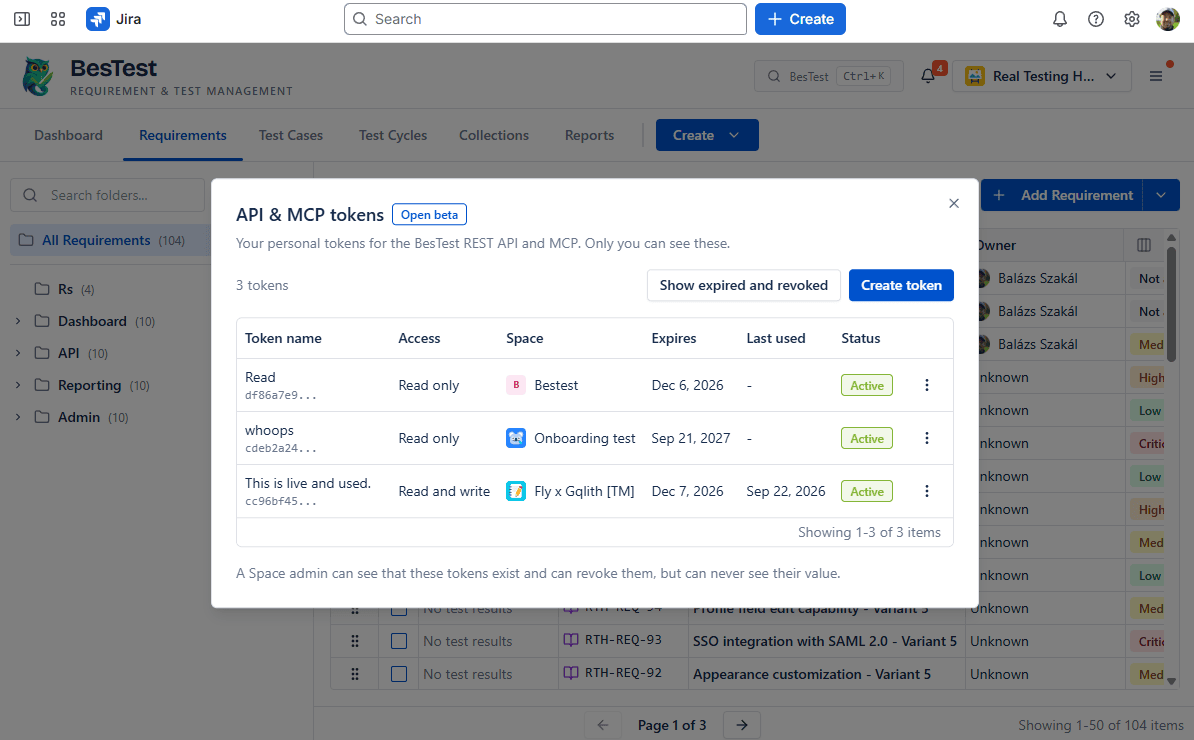
Task: Click the Active status of whoops token
Action: tap(867, 439)
